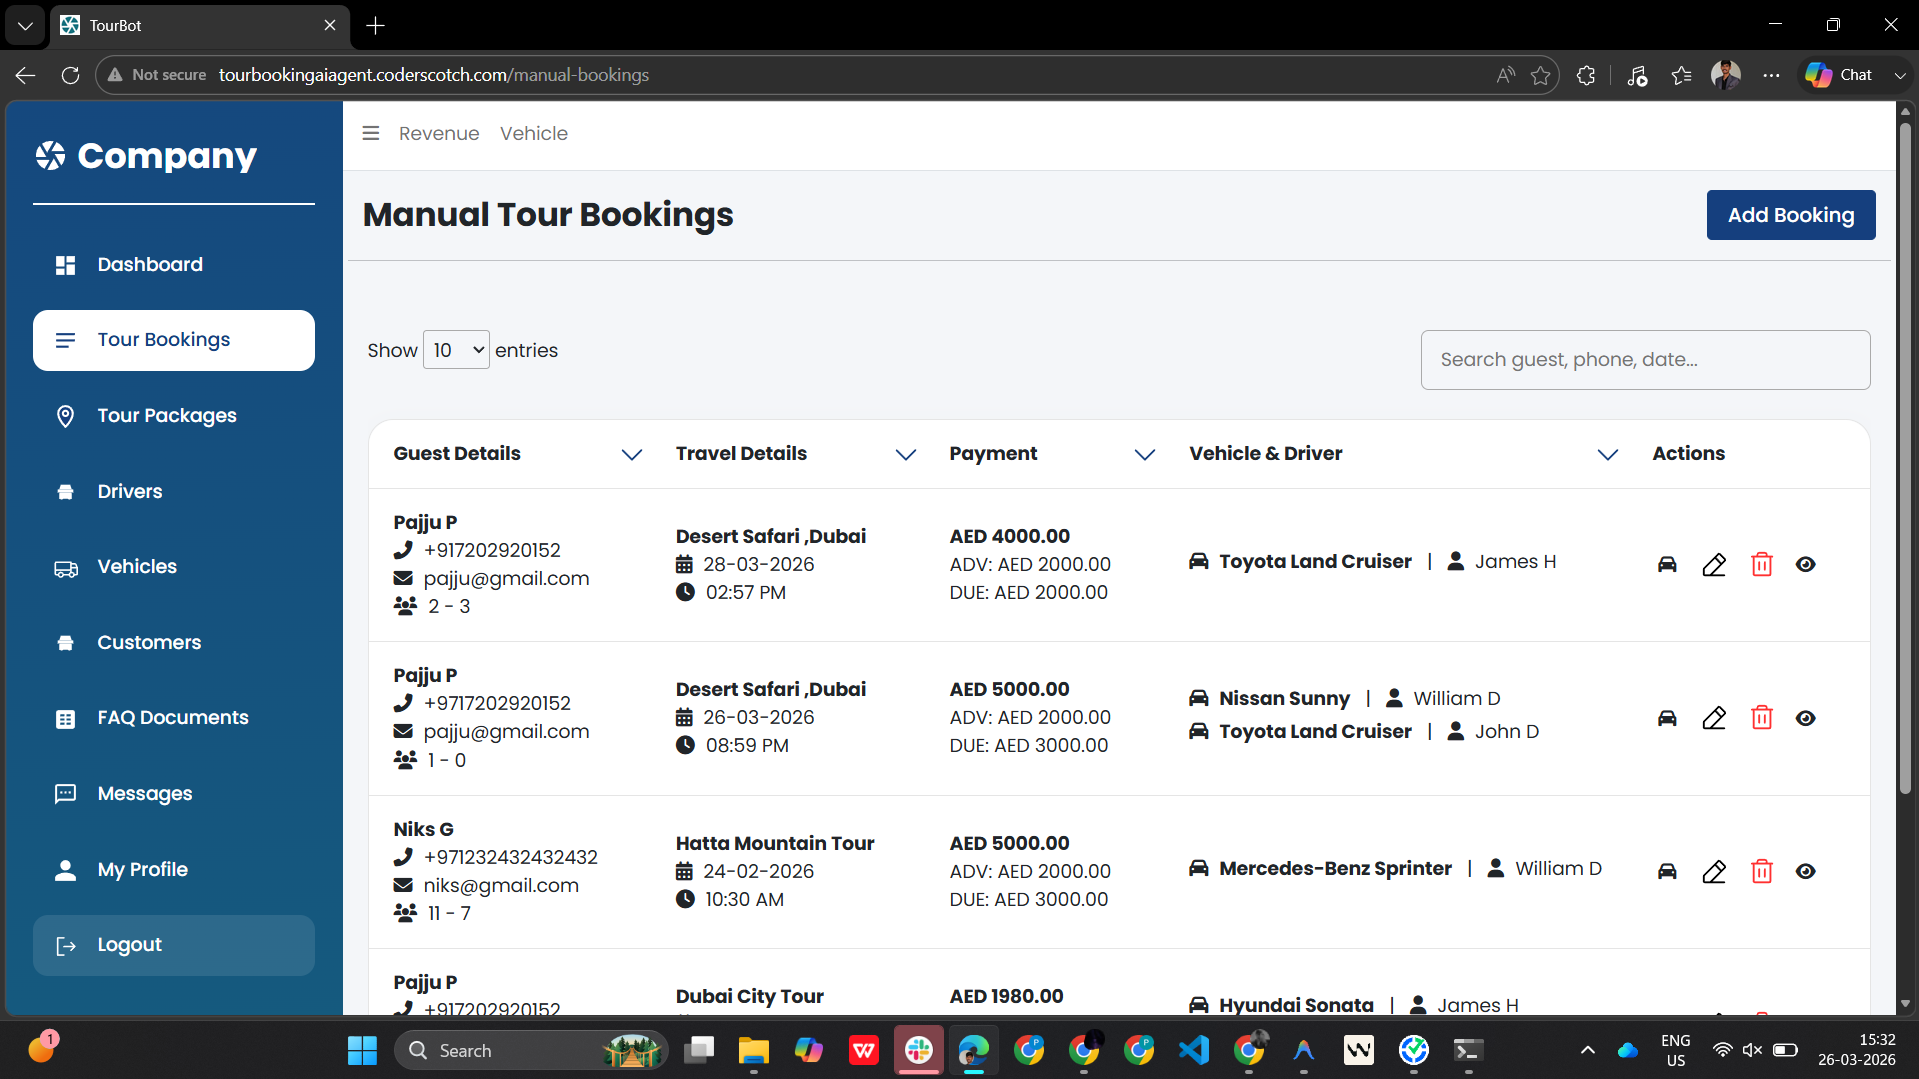1919x1079 pixels.
Task: Go back in the browser
Action: 25,75
